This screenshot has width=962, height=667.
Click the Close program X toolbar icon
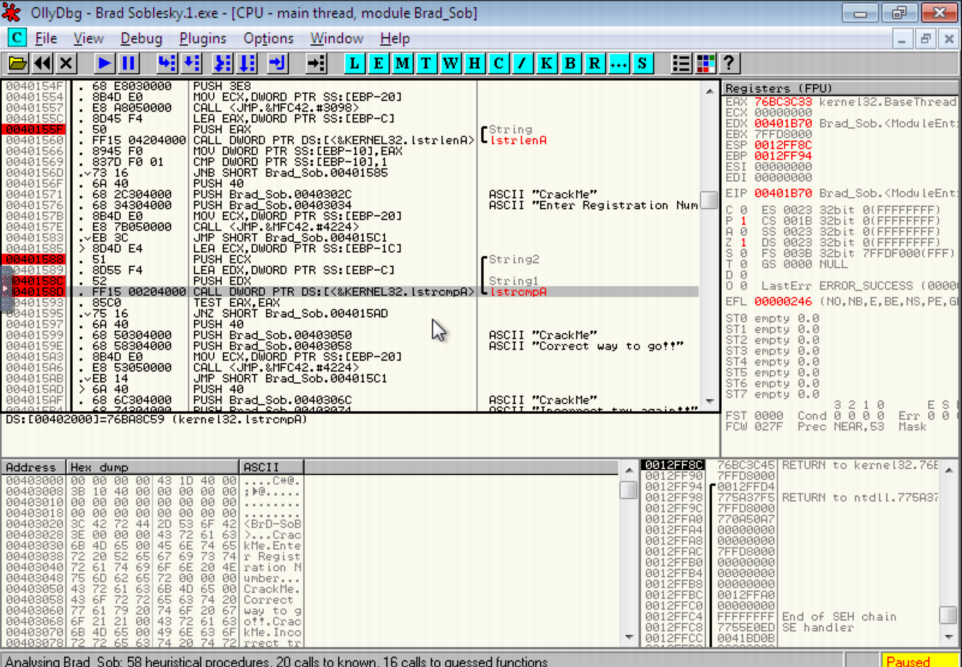tap(66, 63)
